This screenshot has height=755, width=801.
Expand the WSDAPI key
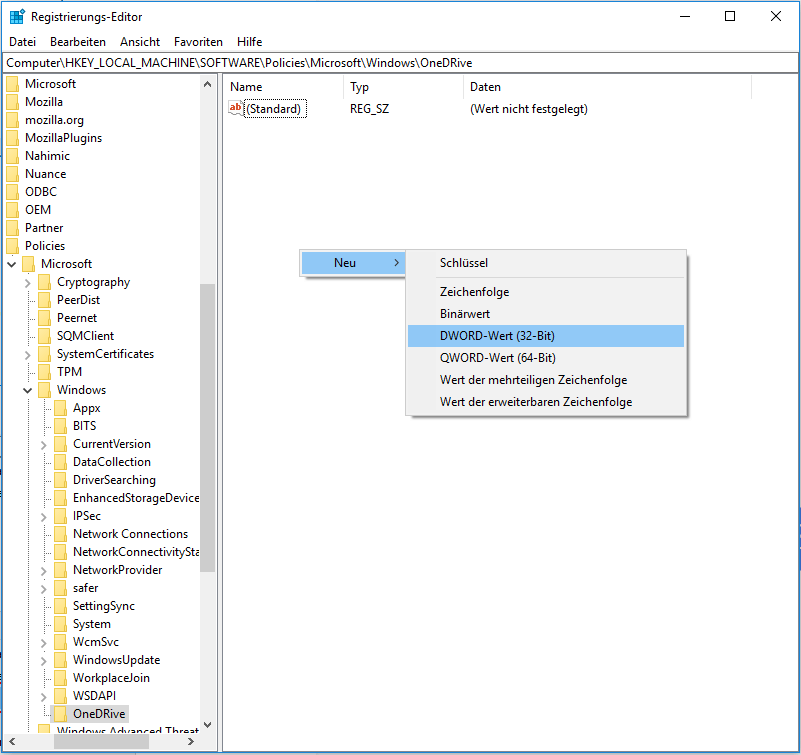point(43,696)
